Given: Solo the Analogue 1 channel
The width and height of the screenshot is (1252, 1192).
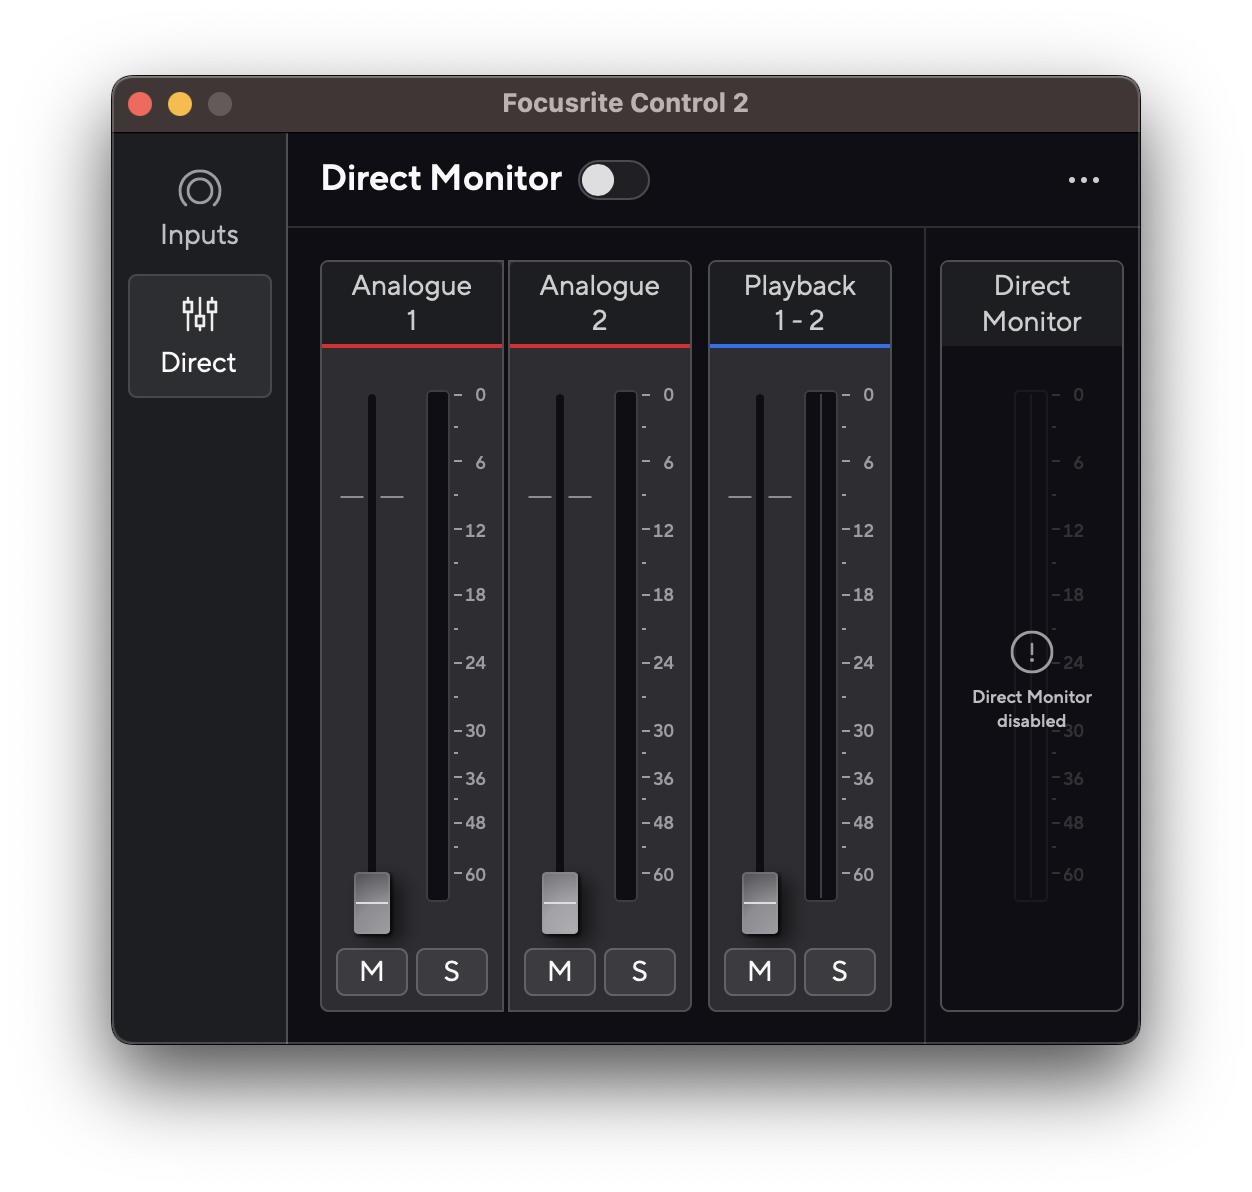Looking at the screenshot, I should [451, 971].
